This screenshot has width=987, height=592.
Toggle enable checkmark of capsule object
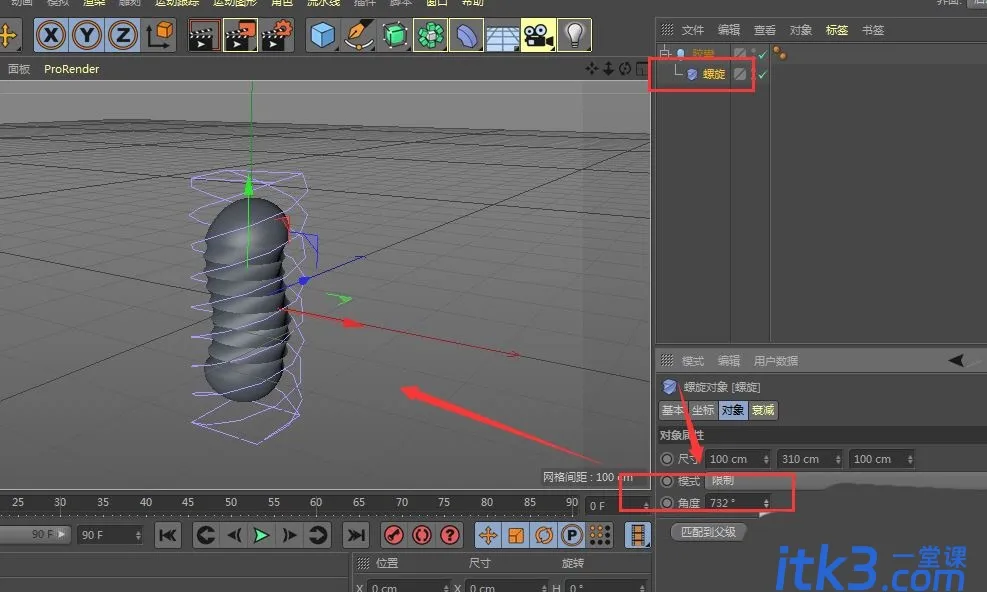pos(763,54)
